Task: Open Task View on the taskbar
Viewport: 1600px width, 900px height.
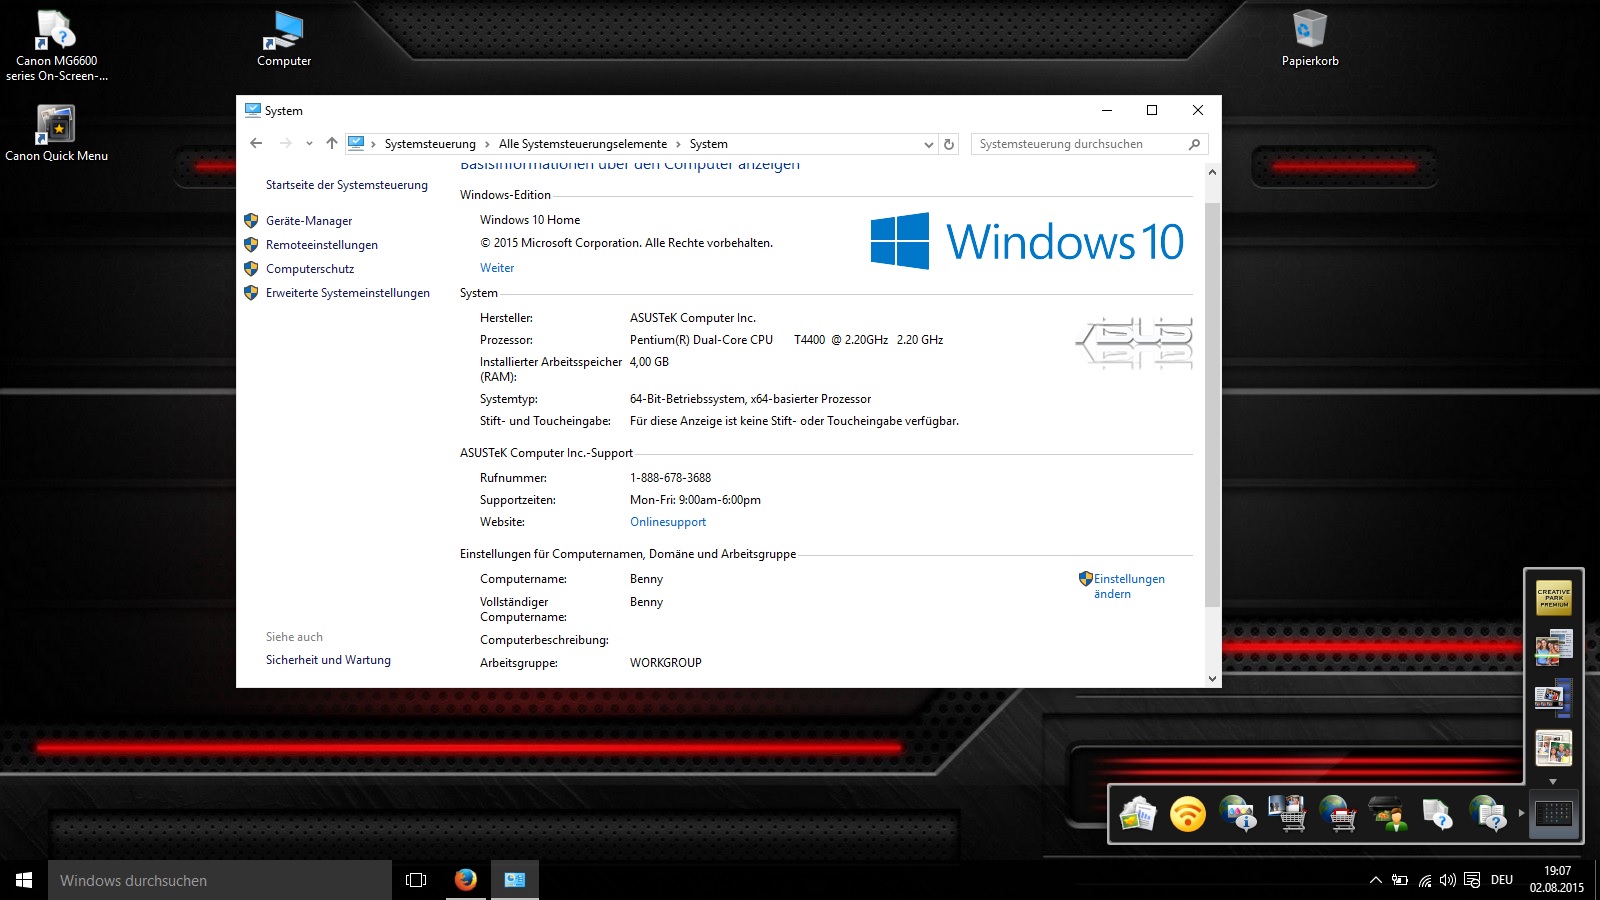Action: coord(416,880)
